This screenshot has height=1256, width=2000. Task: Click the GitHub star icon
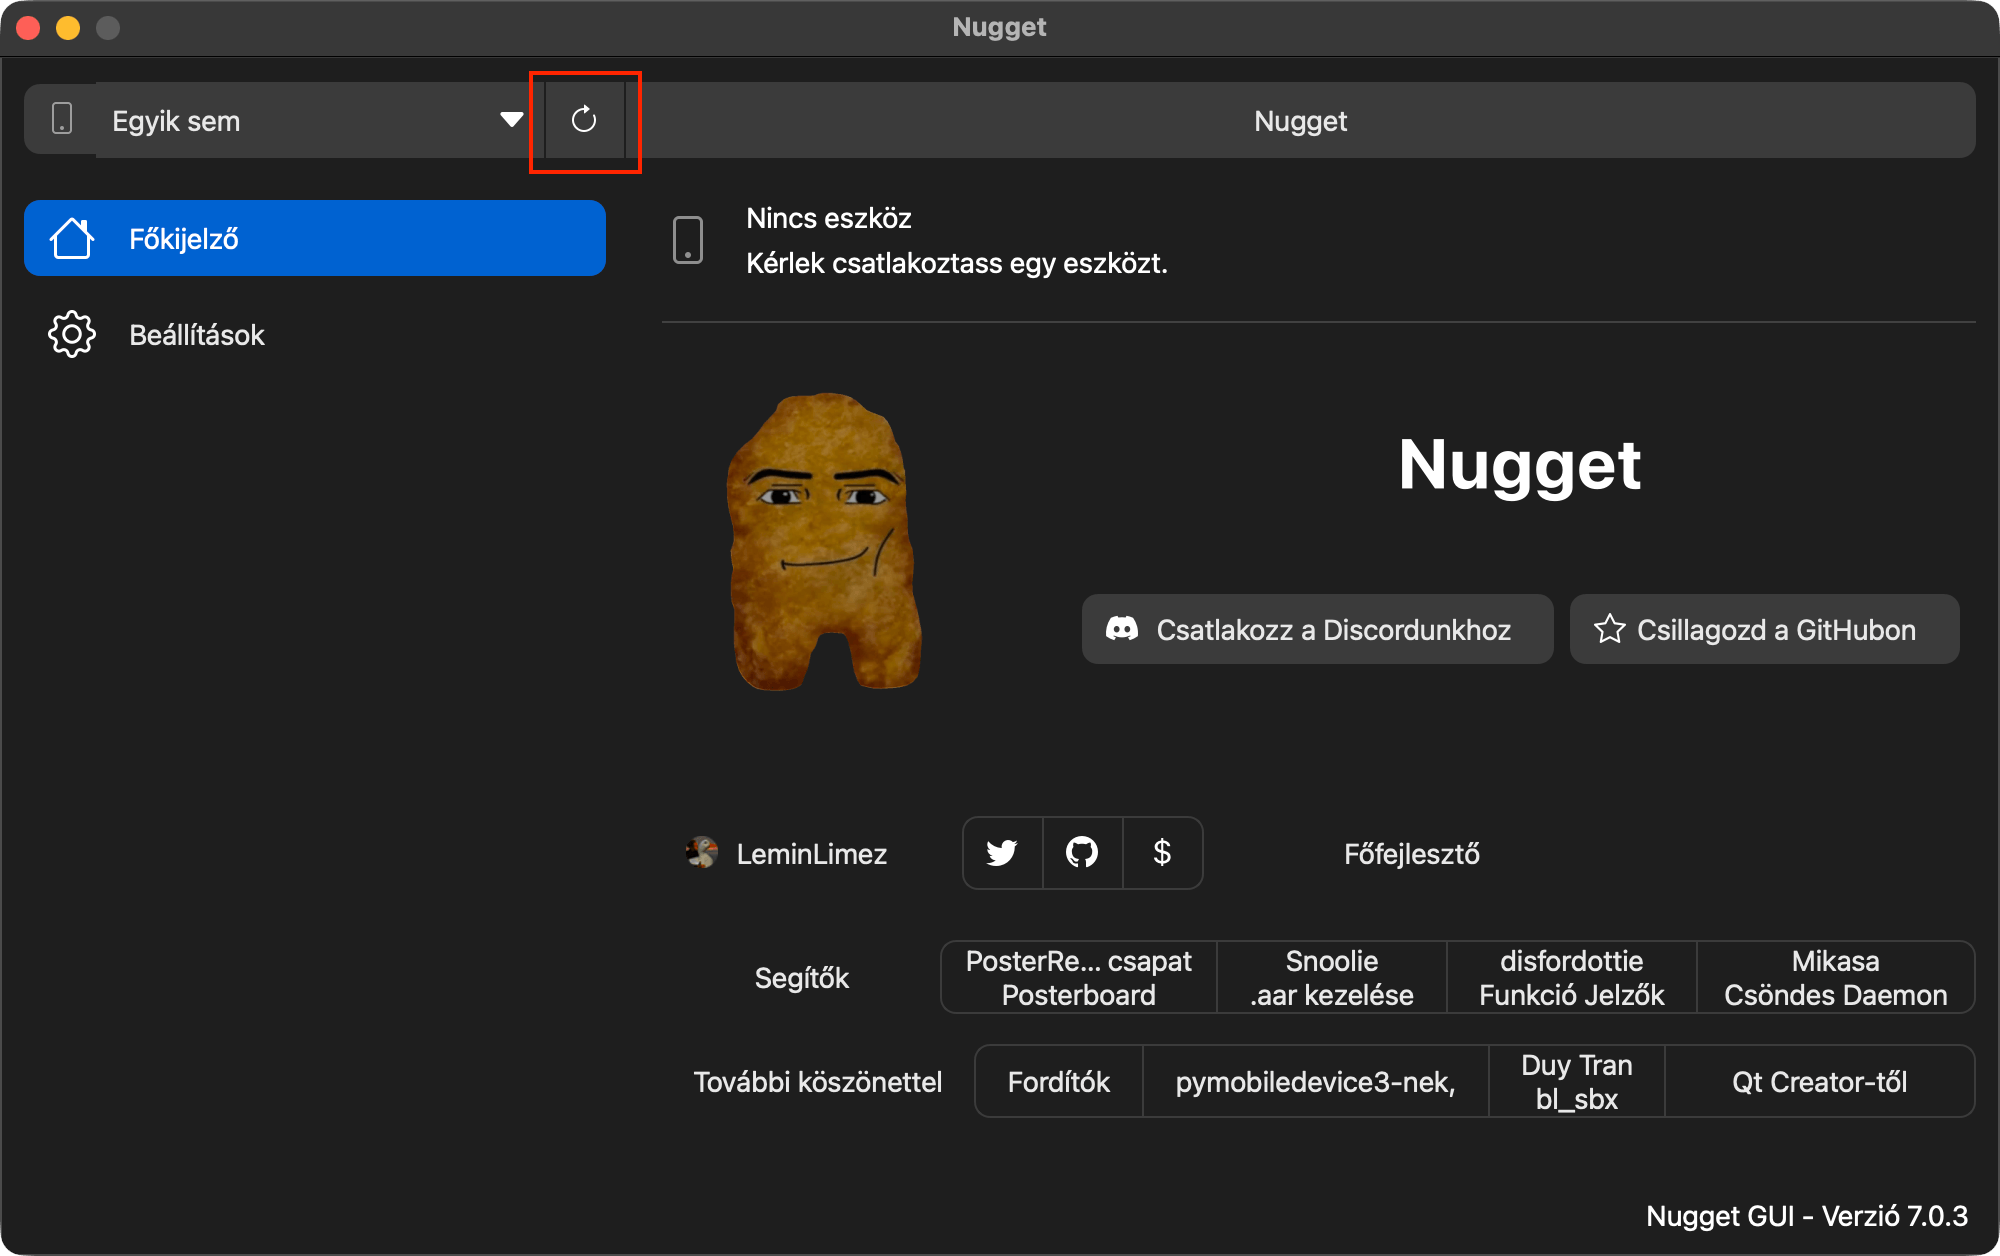coord(1609,629)
